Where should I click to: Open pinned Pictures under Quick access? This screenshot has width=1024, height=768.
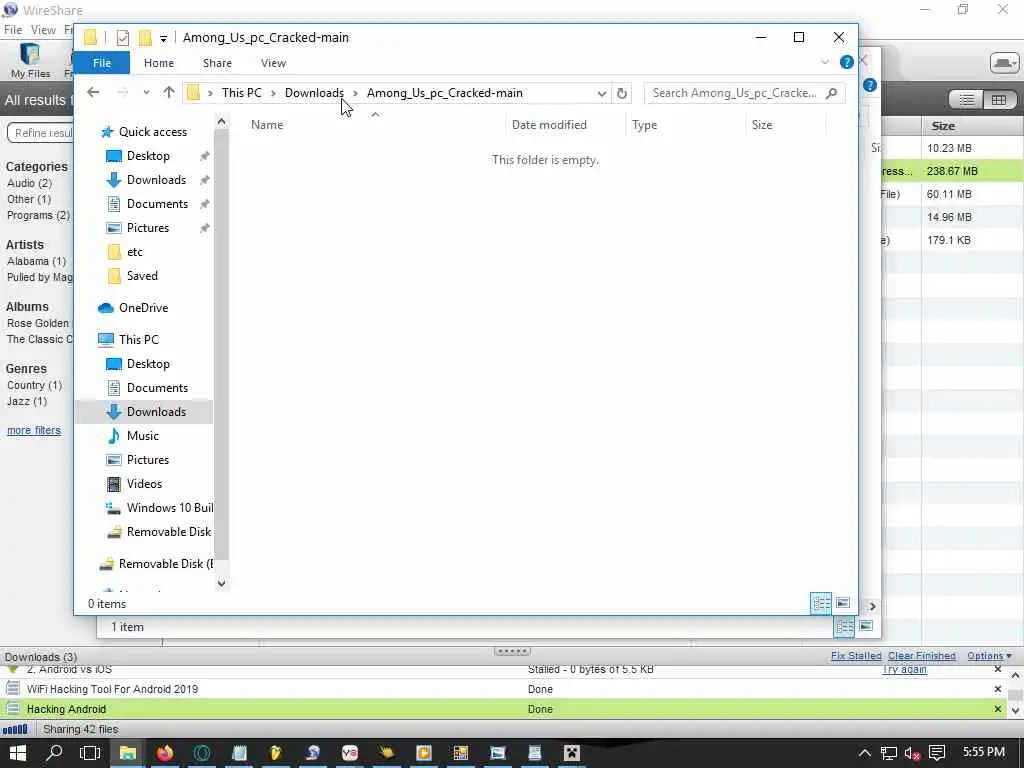coord(148,228)
